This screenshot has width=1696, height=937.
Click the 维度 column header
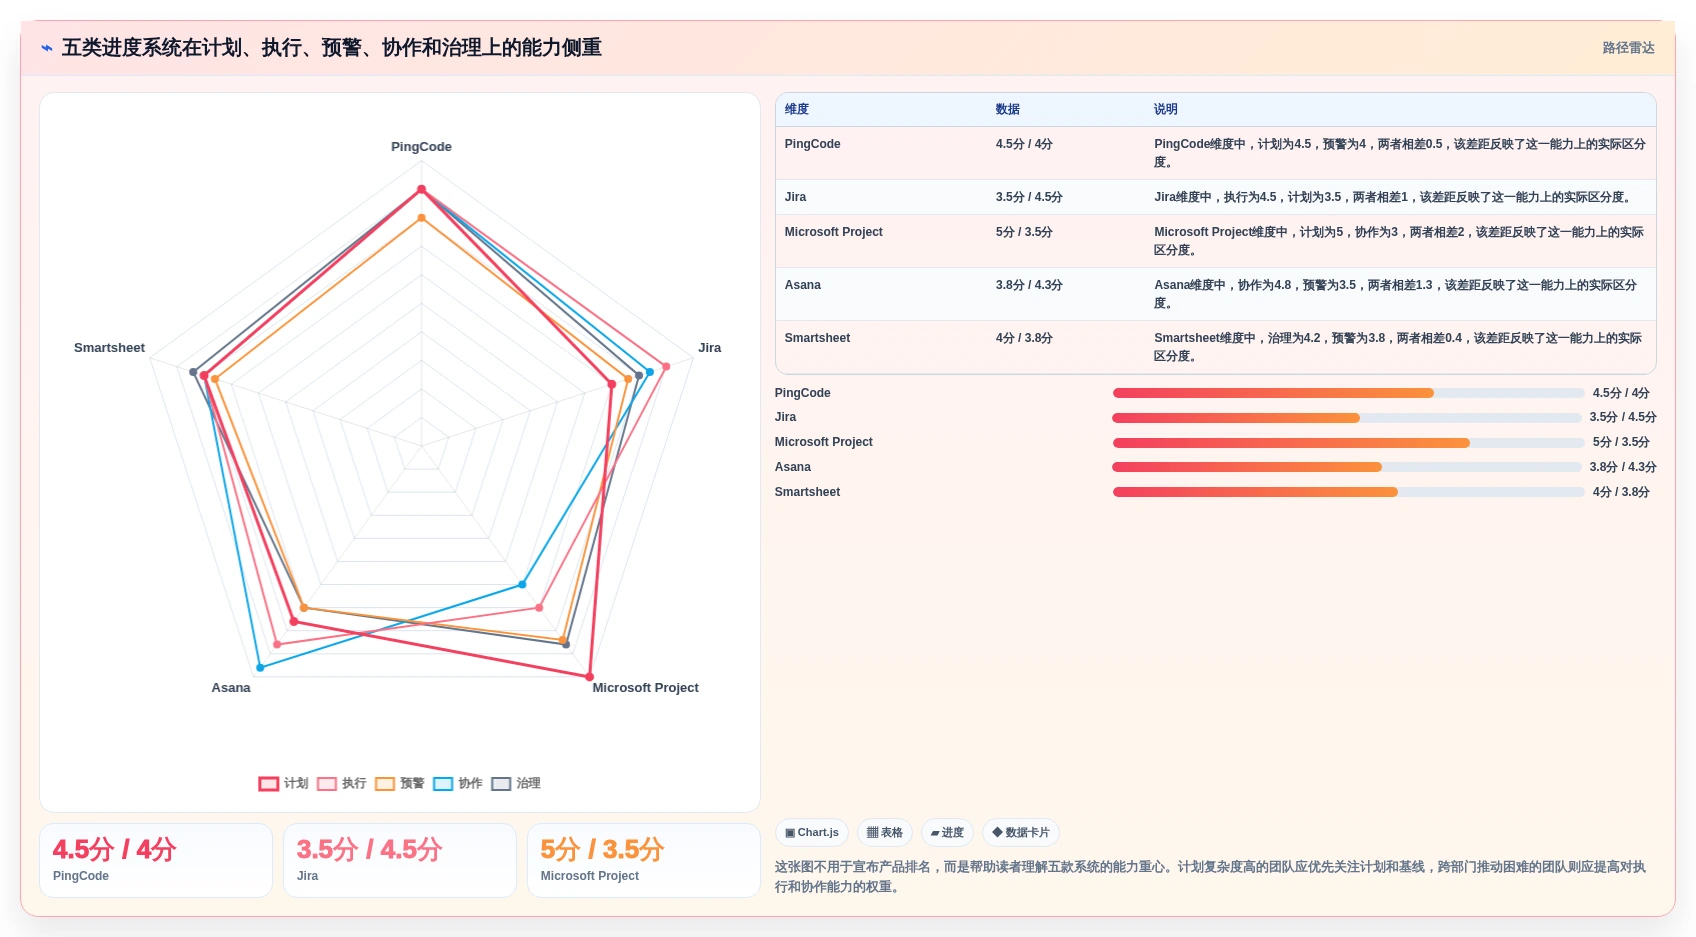(x=797, y=109)
